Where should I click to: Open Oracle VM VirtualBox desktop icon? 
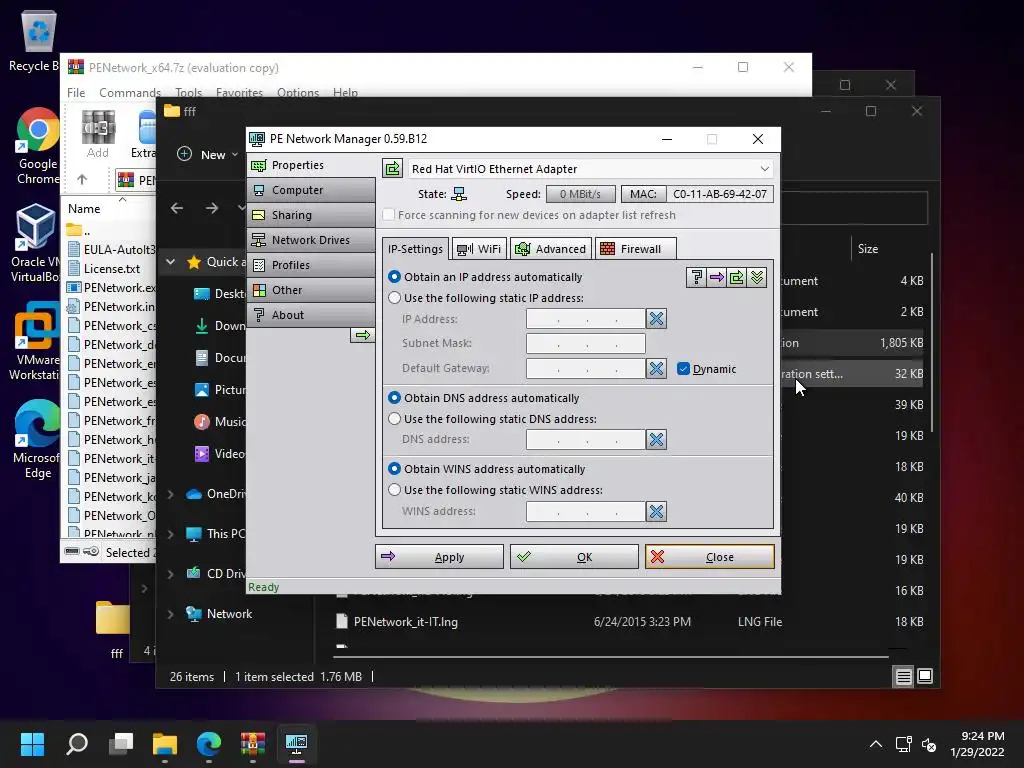[x=35, y=243]
